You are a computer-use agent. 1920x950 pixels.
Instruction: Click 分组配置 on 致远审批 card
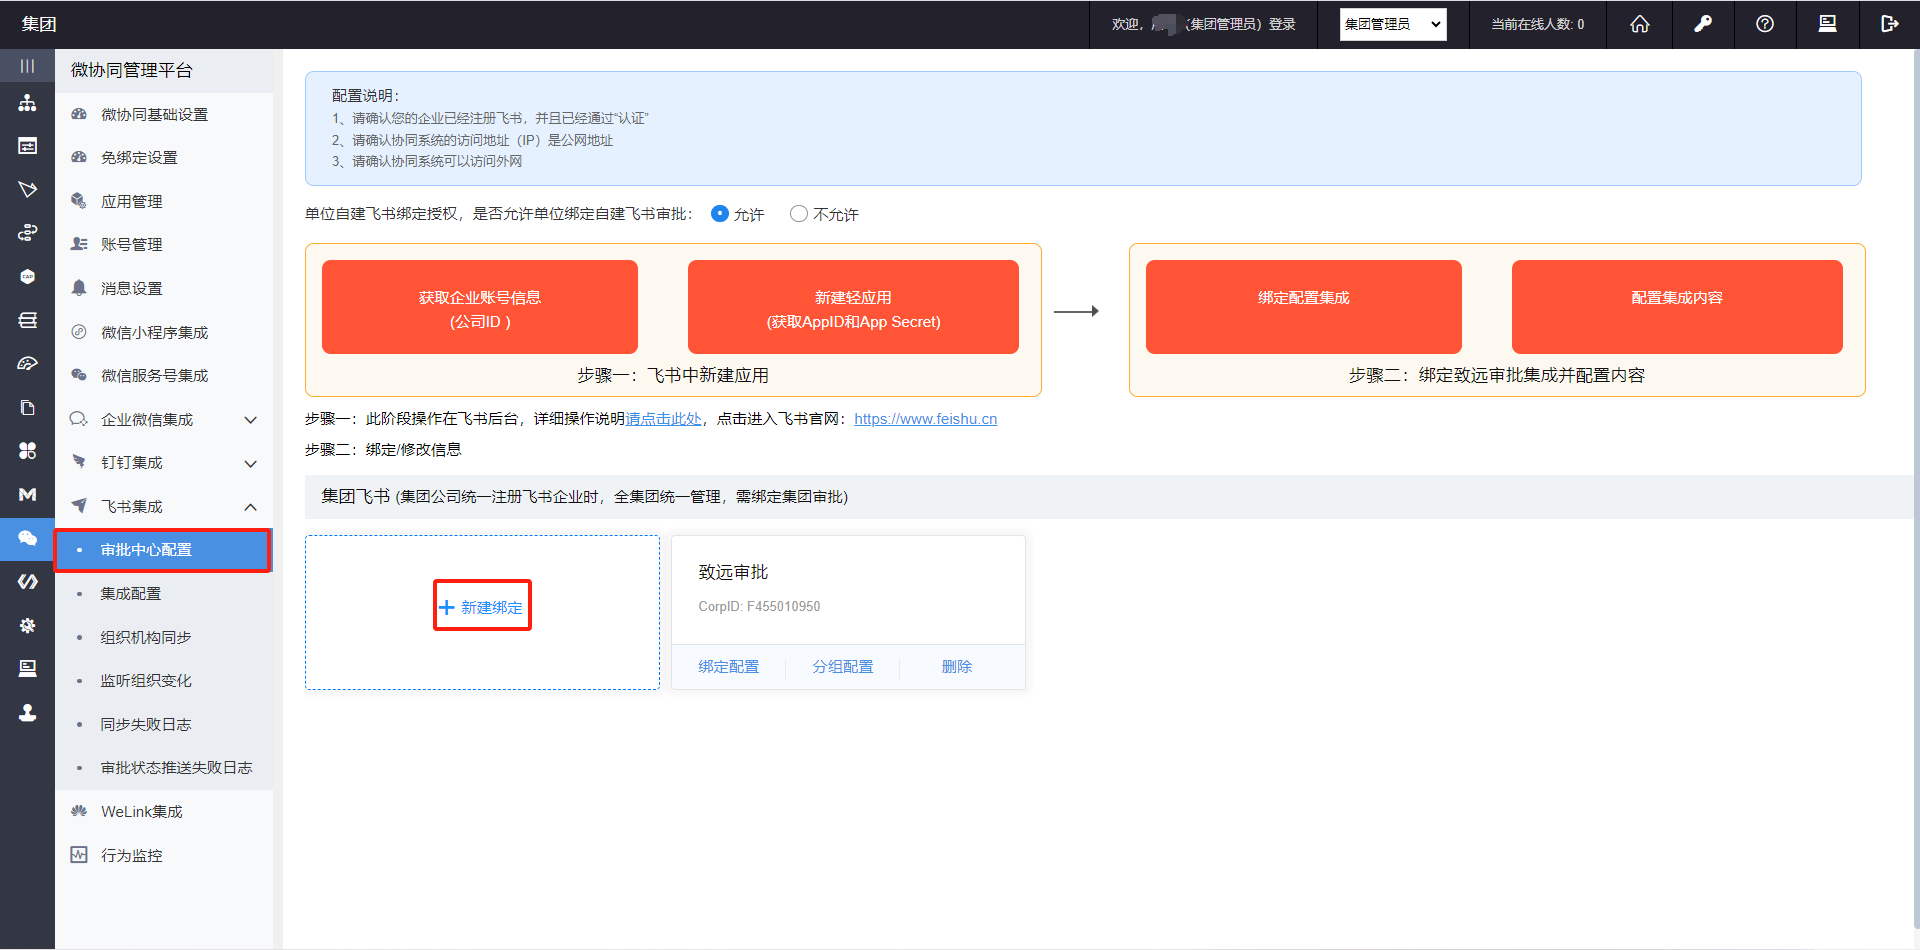(x=842, y=667)
